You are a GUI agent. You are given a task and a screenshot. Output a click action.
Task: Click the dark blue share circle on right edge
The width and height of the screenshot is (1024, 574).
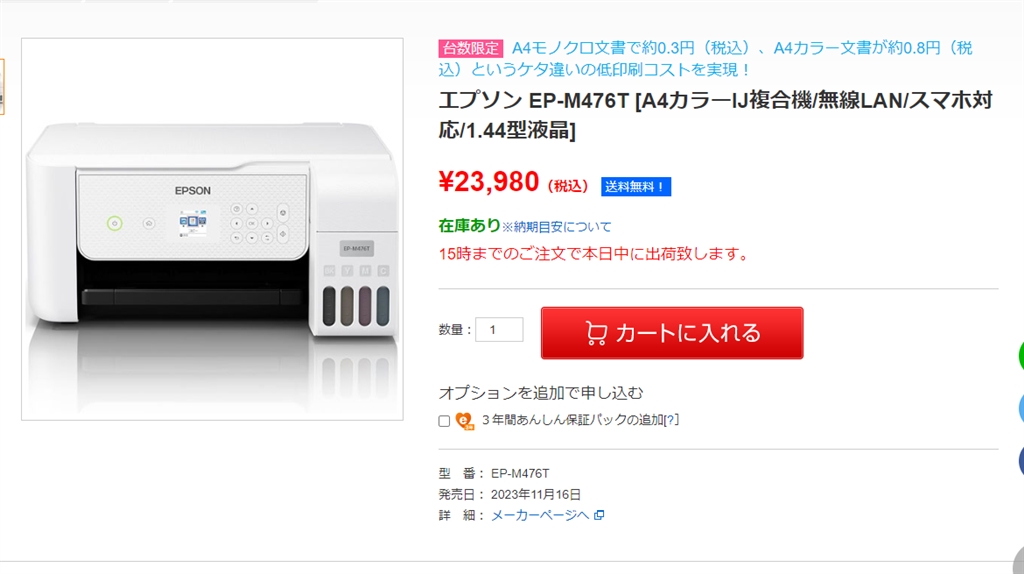[x=1021, y=460]
